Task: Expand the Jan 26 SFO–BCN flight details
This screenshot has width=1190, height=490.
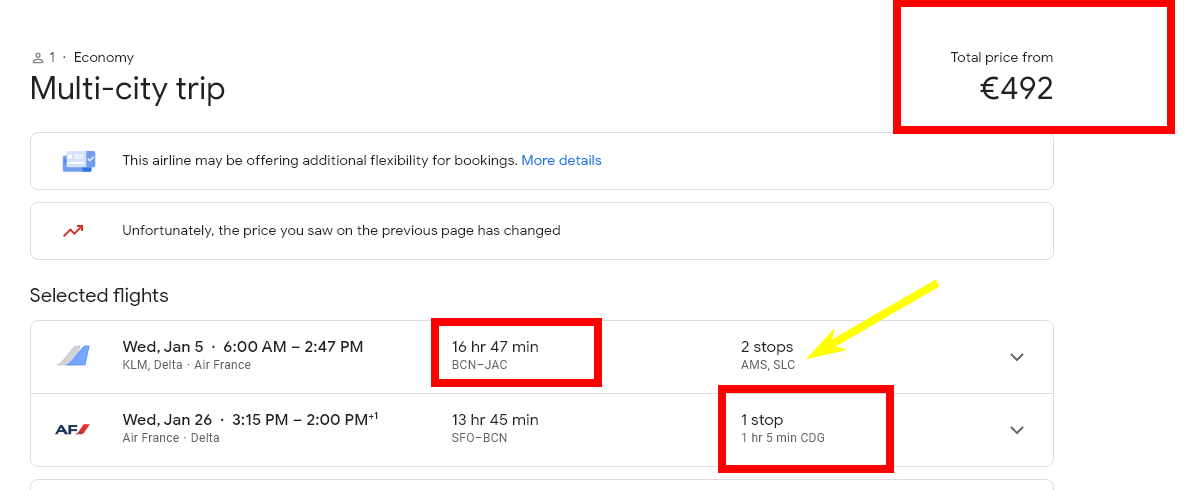Action: (x=1017, y=430)
